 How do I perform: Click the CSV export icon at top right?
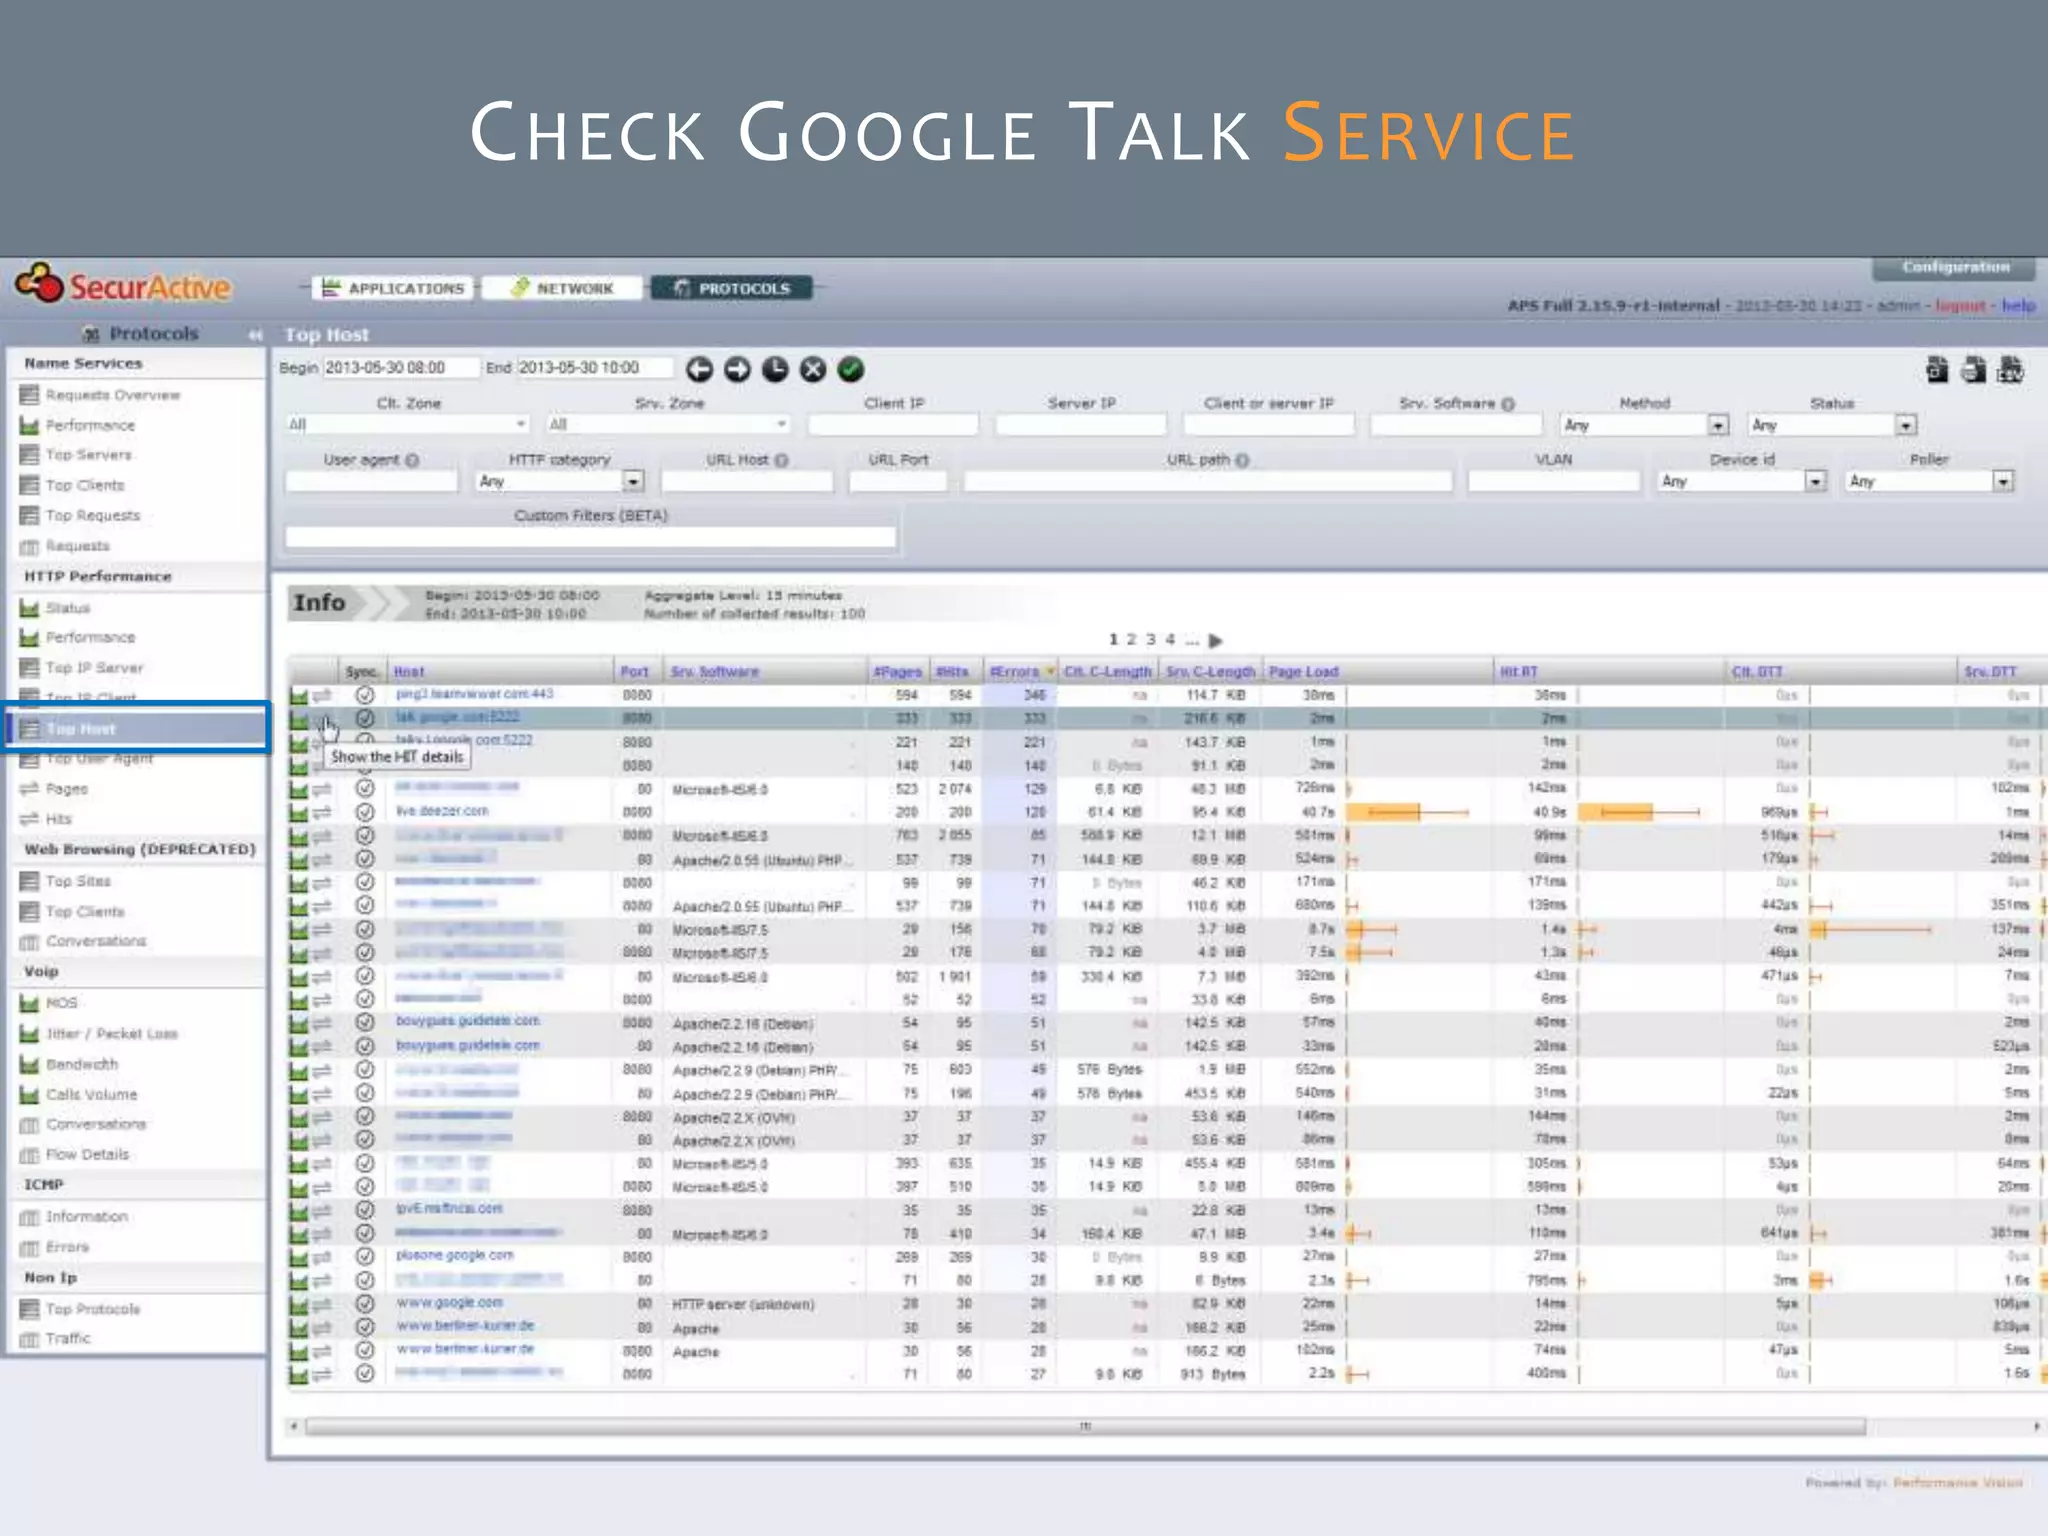(x=2010, y=370)
